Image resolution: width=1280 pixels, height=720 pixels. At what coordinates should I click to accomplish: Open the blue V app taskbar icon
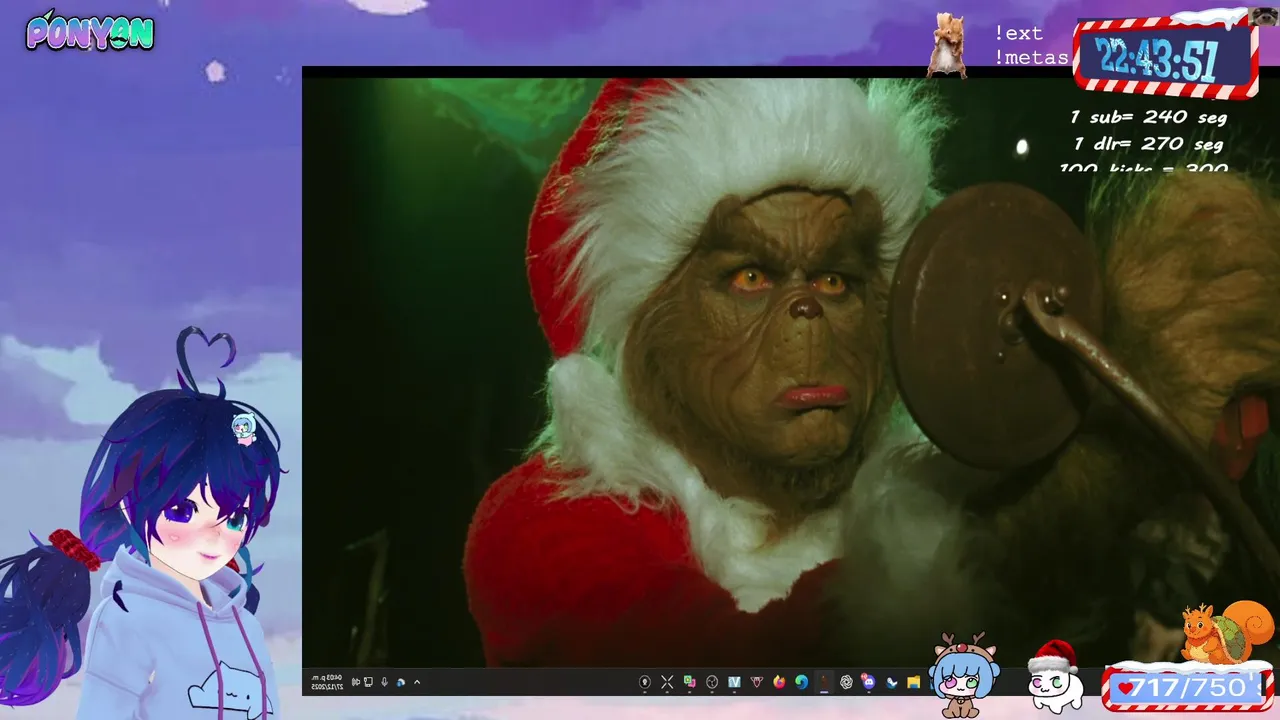click(x=734, y=682)
